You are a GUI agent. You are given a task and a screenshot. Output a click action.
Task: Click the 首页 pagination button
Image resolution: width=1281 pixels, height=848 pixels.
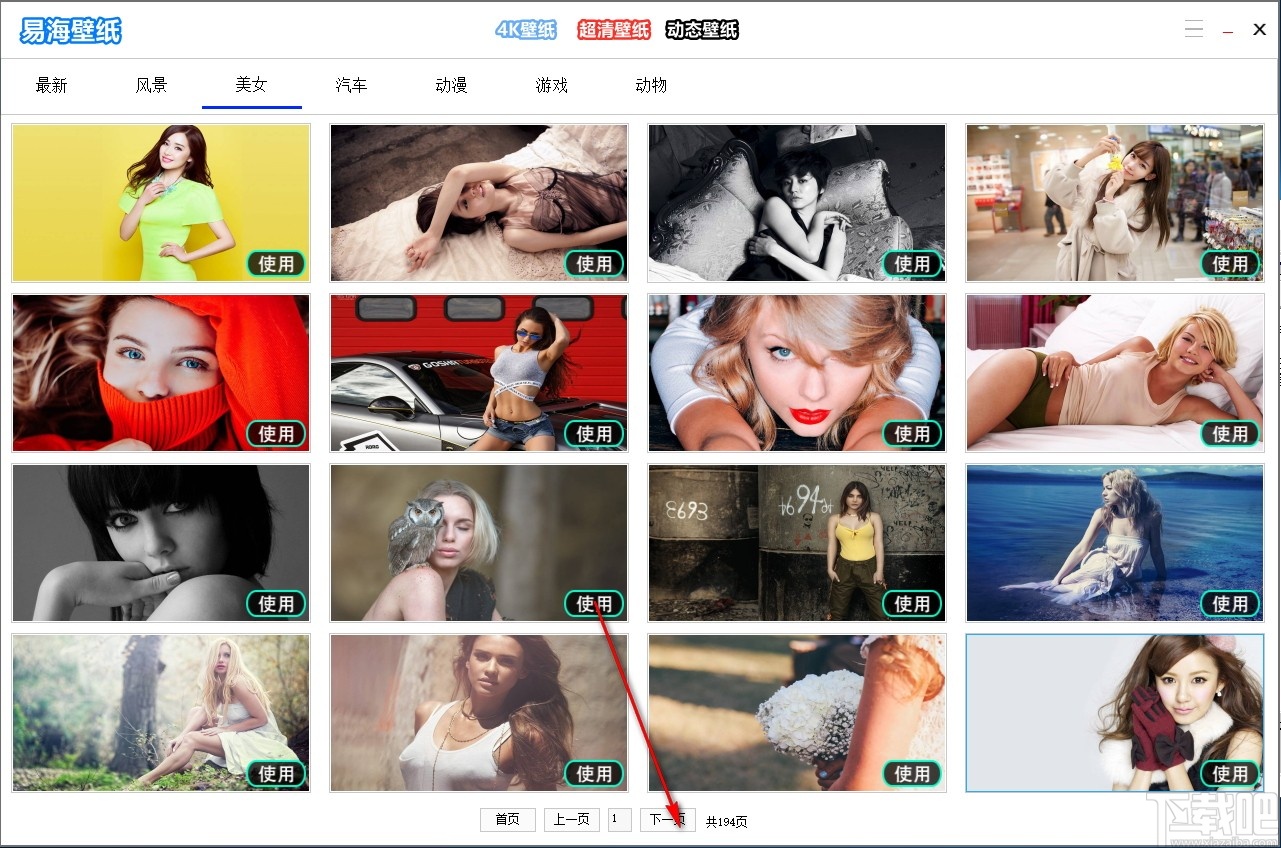tap(507, 819)
